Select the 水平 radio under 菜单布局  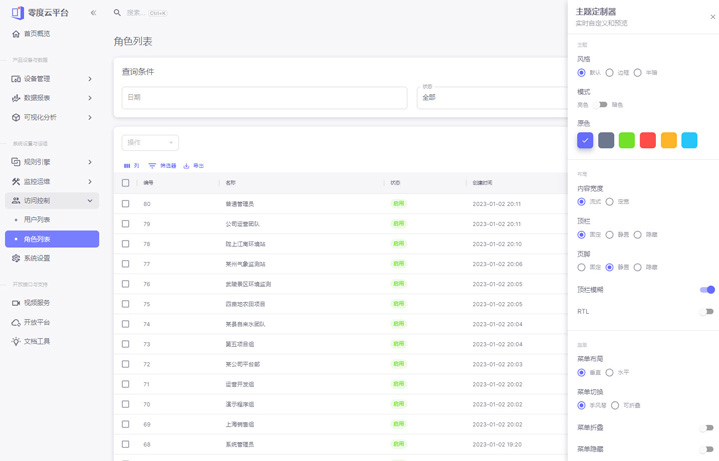pyautogui.click(x=609, y=372)
